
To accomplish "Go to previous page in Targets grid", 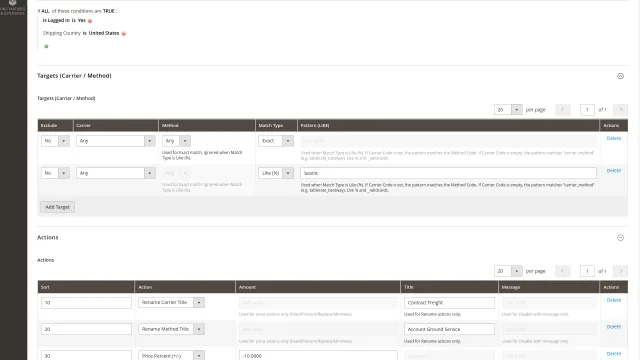I will click(562, 110).
